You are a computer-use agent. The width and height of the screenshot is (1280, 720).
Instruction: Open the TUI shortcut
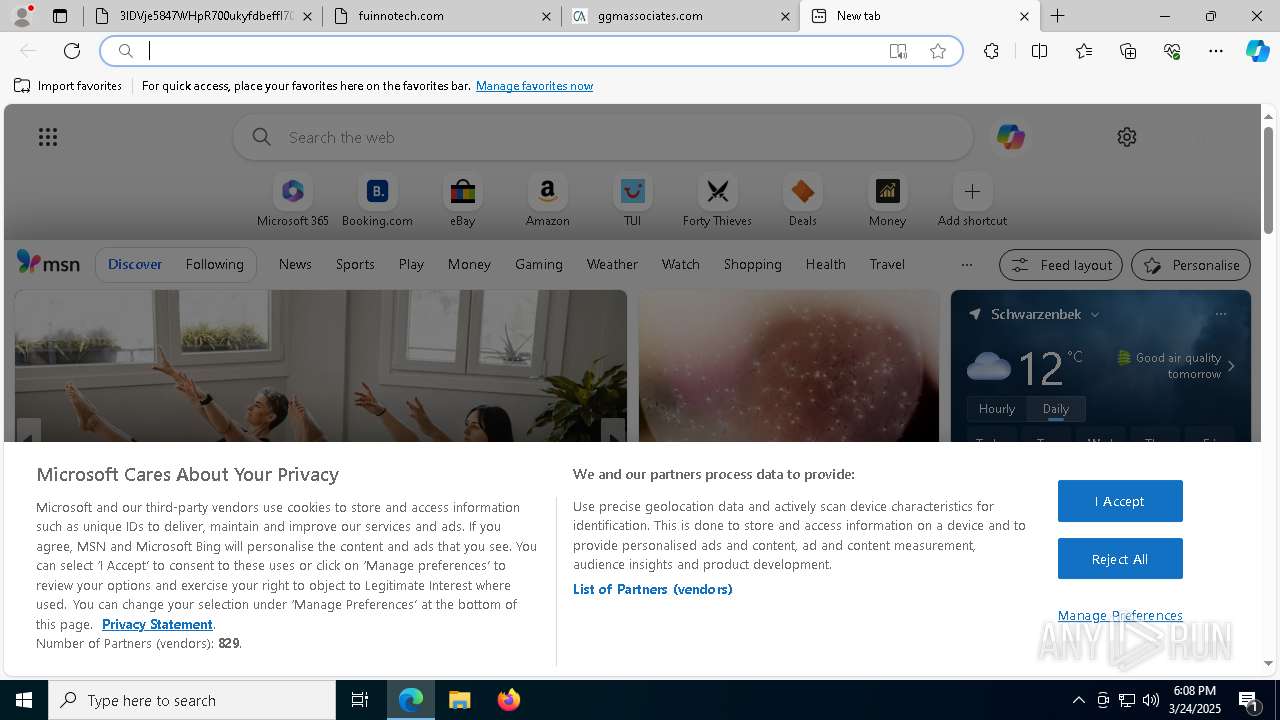[632, 201]
